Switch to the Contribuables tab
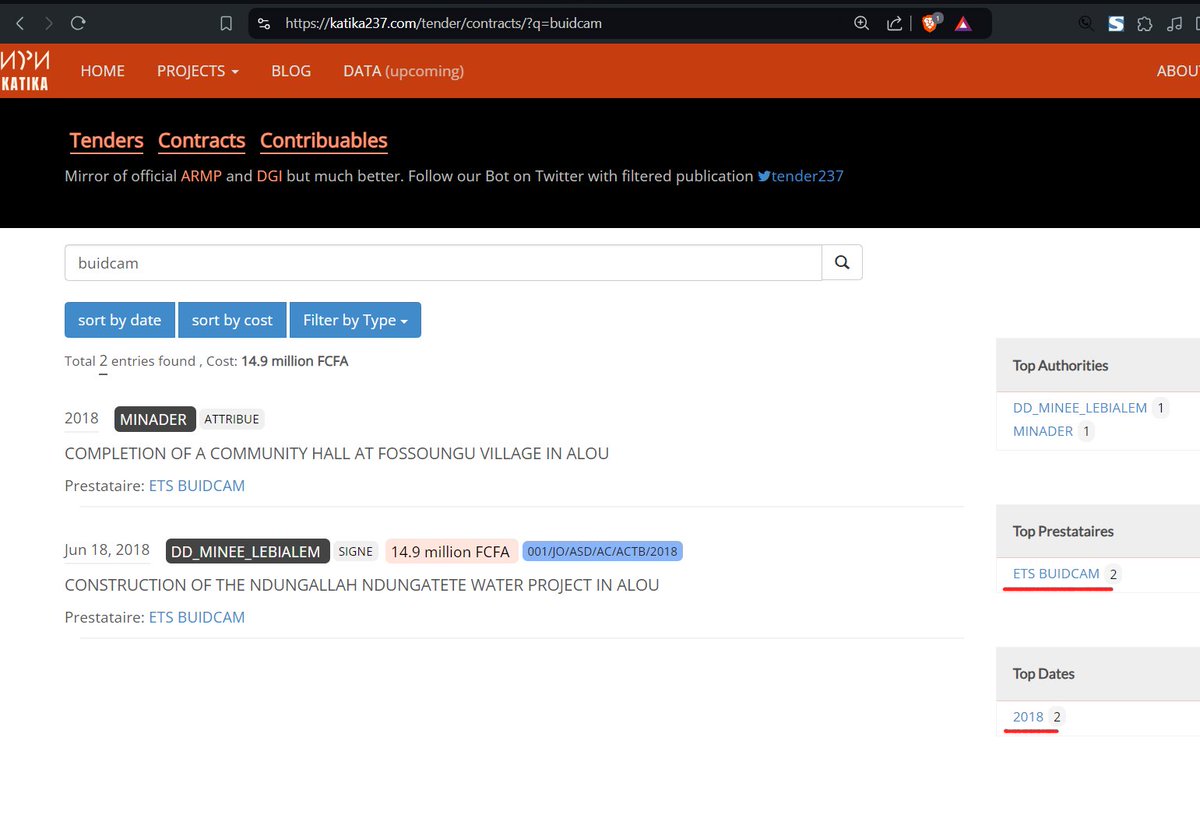The image size is (1200, 839). coord(324,141)
